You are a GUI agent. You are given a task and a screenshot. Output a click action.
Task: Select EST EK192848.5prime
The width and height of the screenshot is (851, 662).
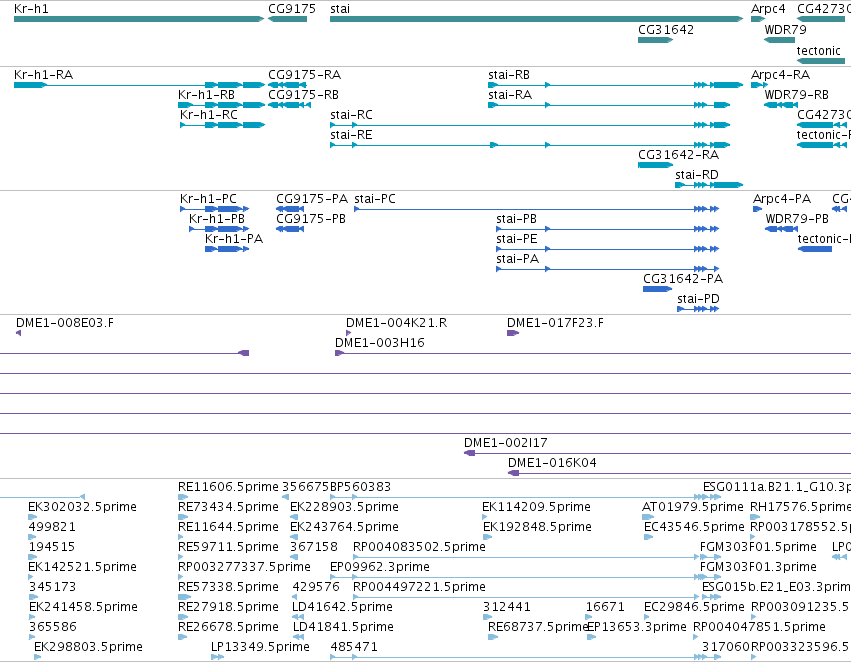[487, 537]
